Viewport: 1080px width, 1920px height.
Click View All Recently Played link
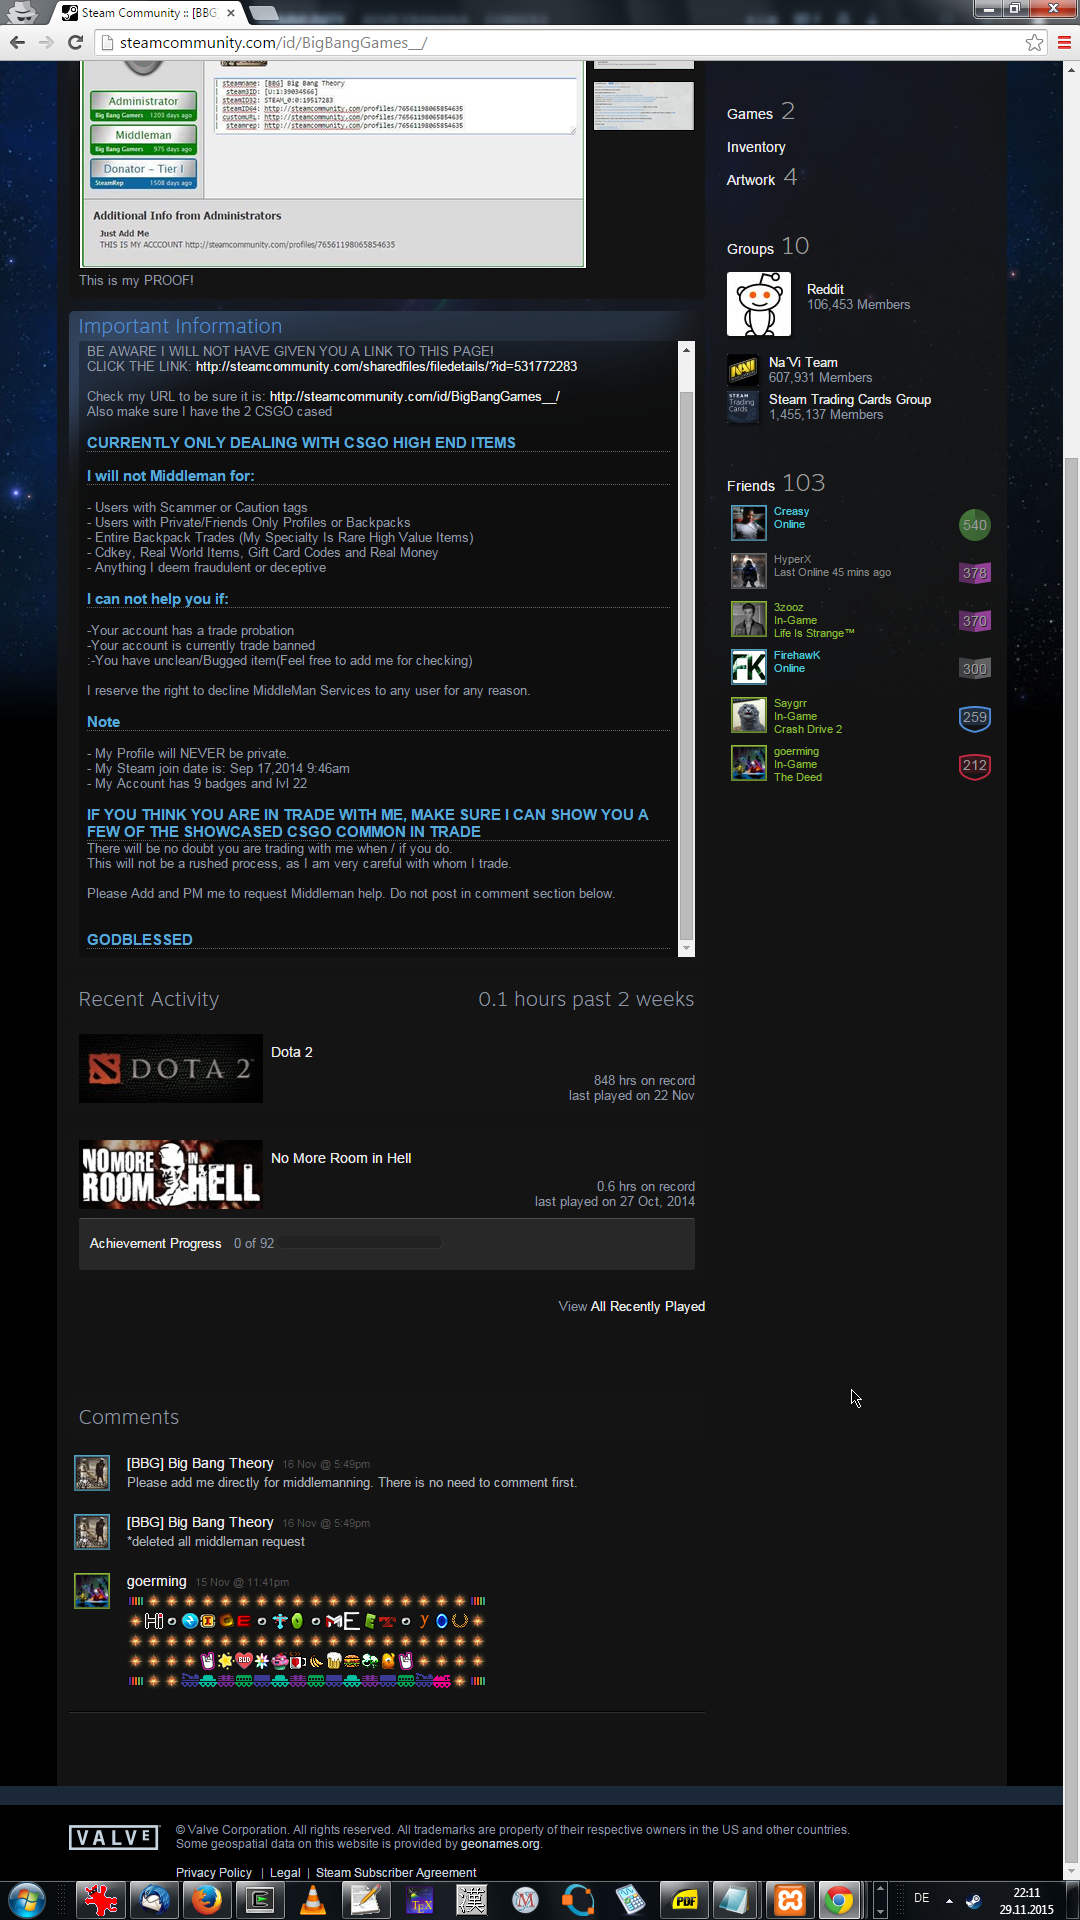tap(631, 1306)
